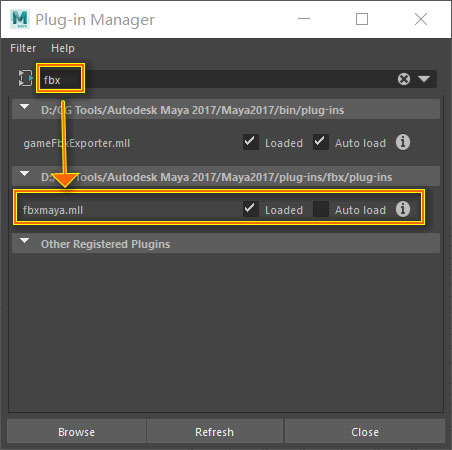This screenshot has height=450, width=452.
Task: Toggle Auto load for gameFbxExporter.mll
Action: [321, 142]
